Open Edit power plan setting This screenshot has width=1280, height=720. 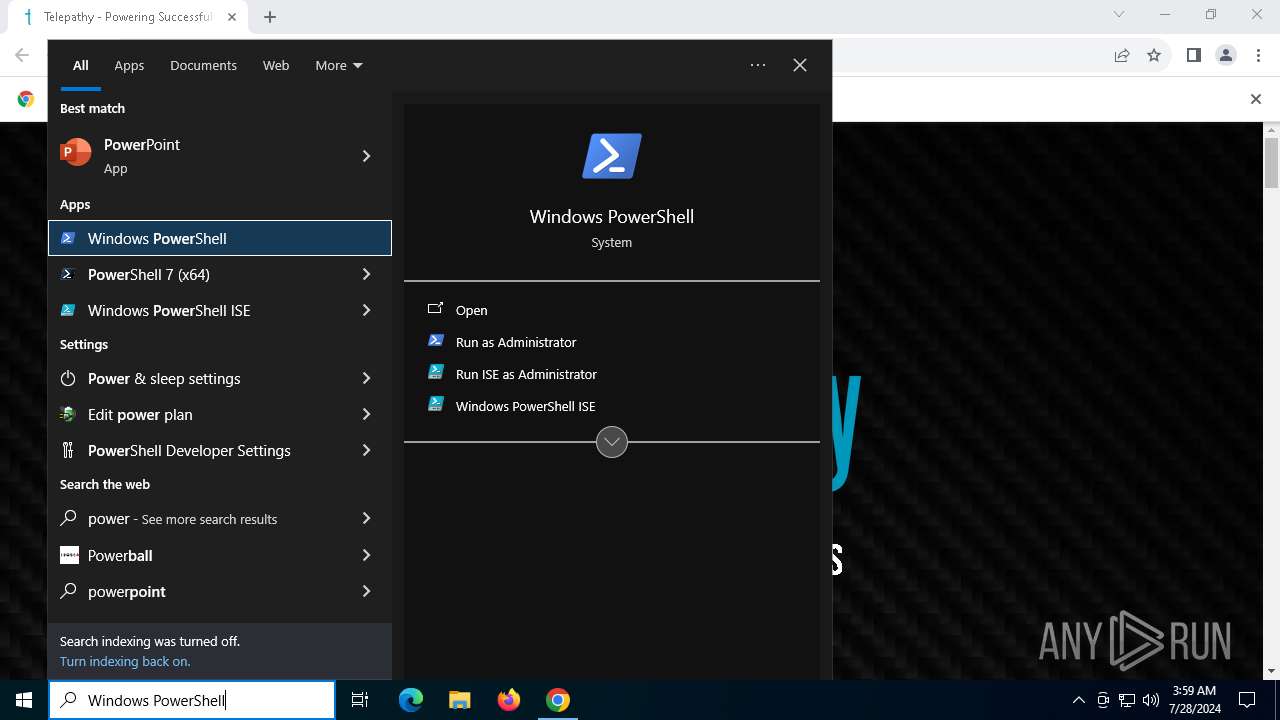(x=196, y=414)
